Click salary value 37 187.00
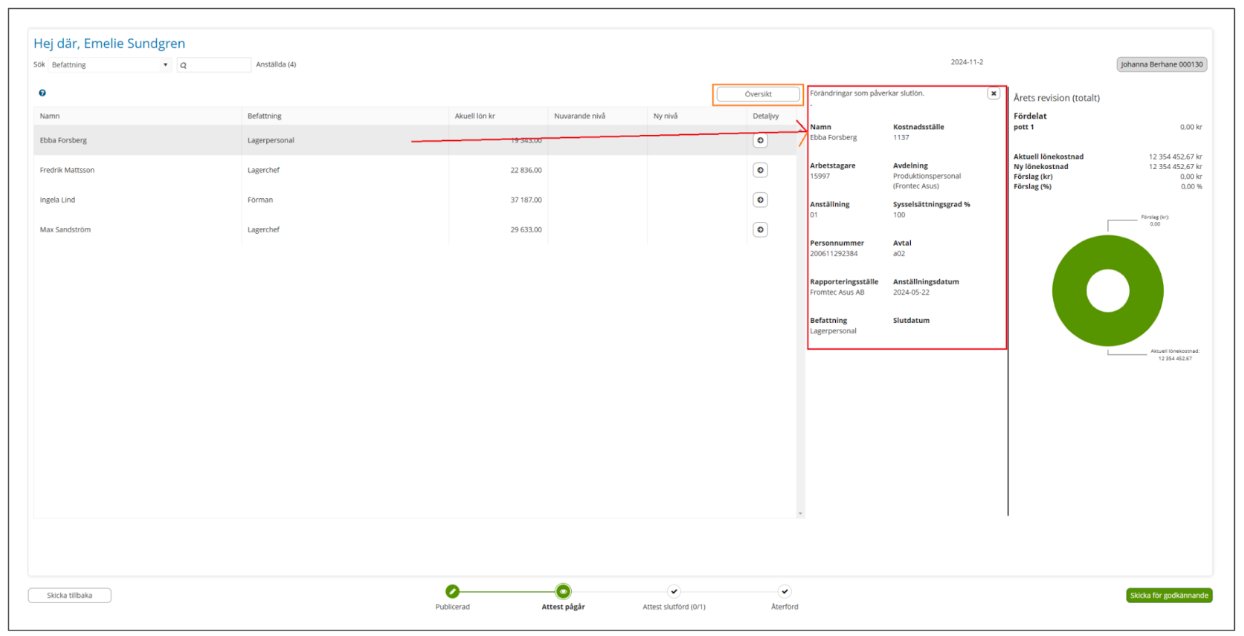 point(525,201)
